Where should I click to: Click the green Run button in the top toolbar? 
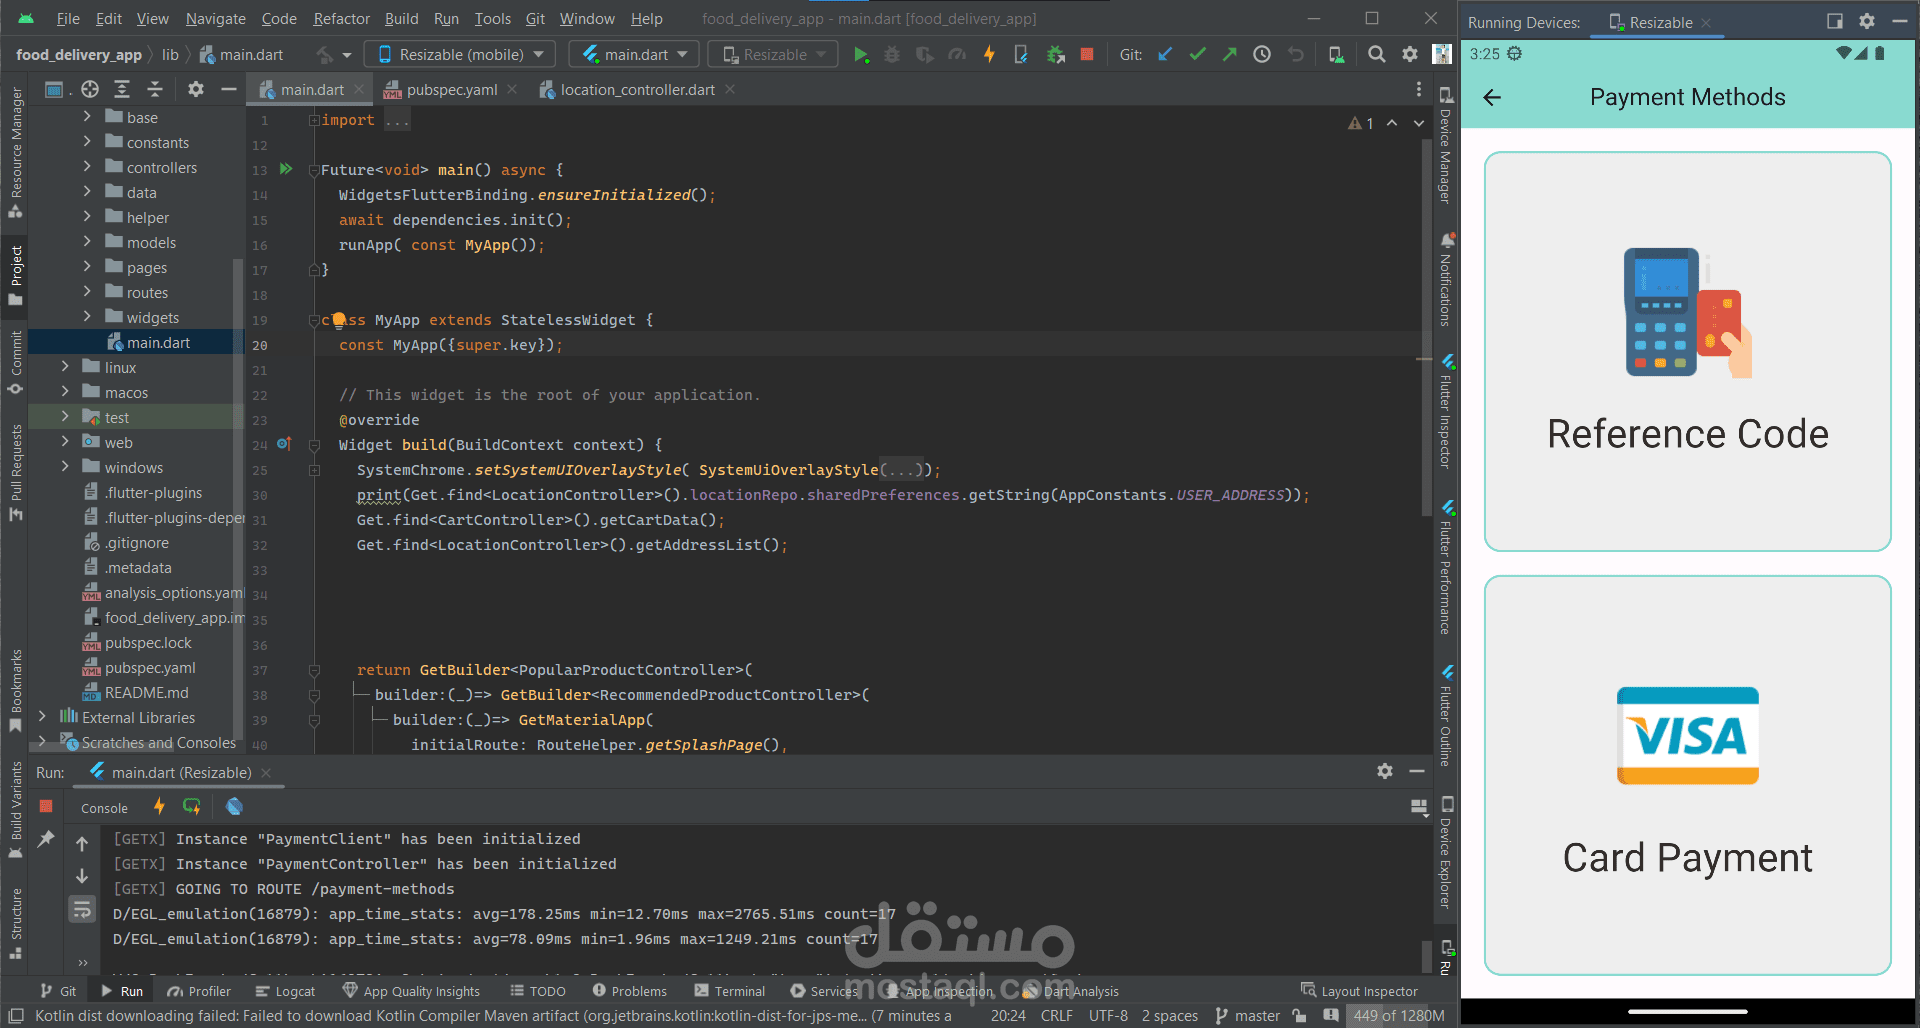coord(860,55)
